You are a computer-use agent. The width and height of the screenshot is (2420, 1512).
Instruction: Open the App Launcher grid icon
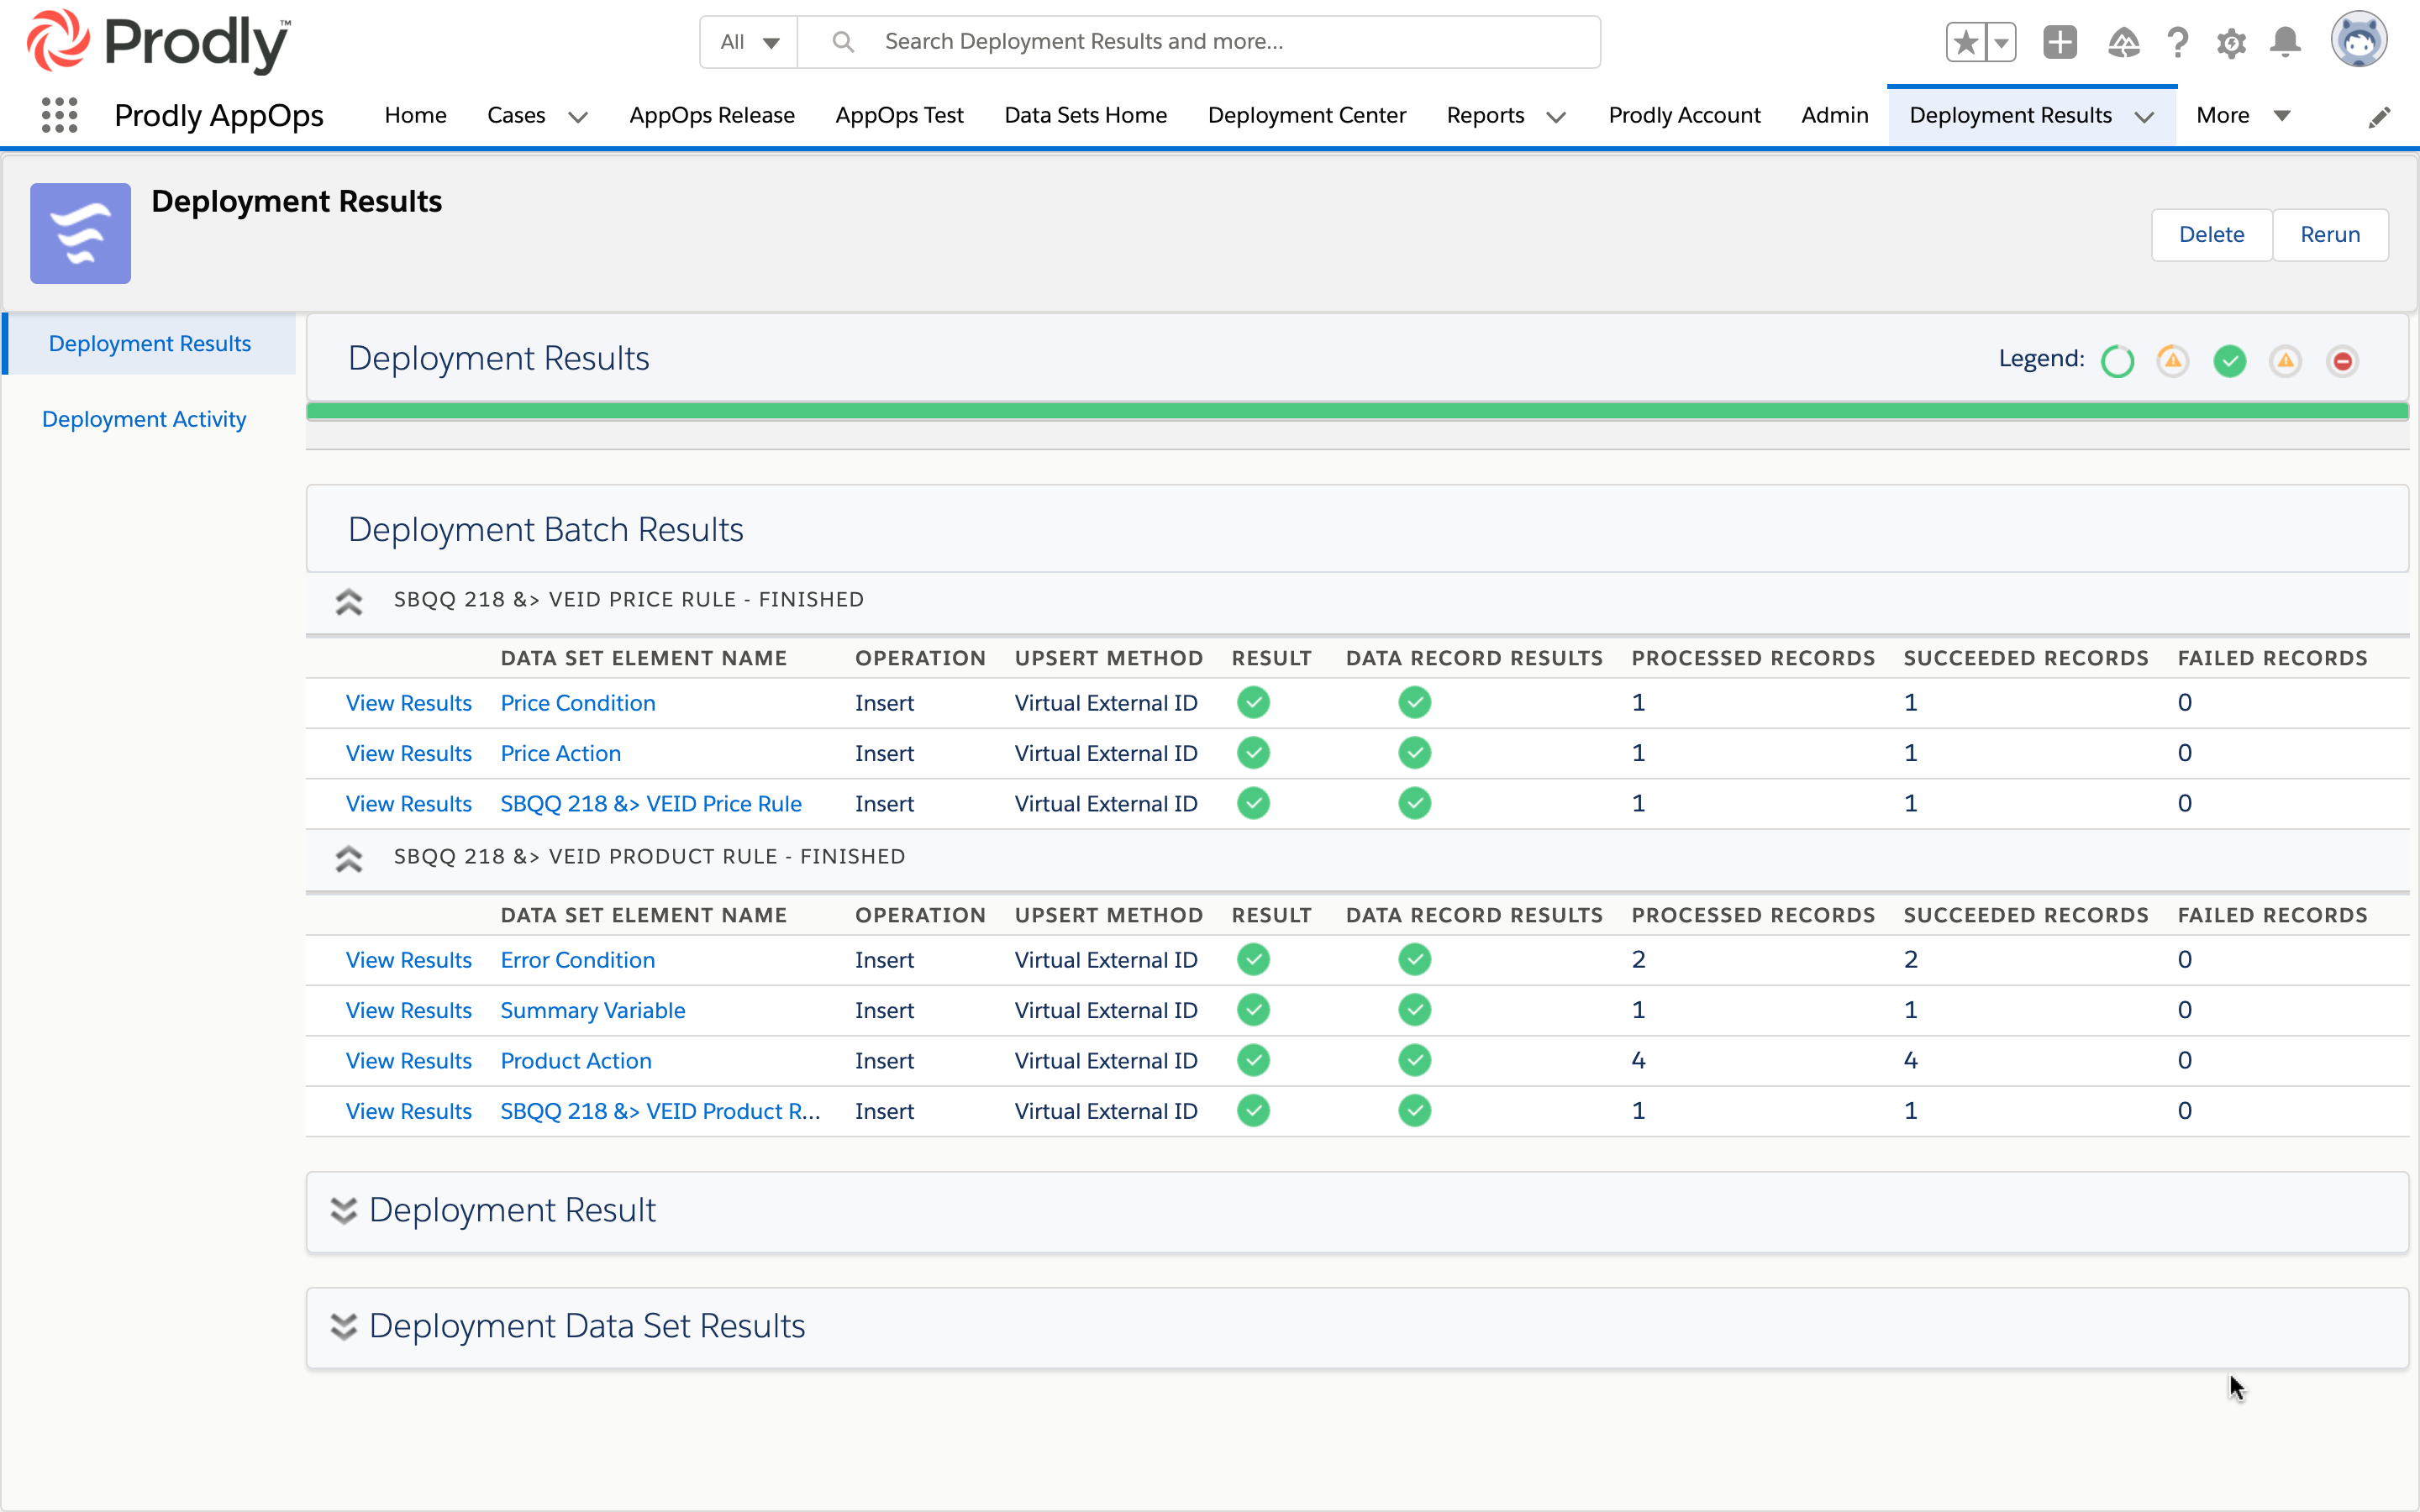[x=60, y=115]
